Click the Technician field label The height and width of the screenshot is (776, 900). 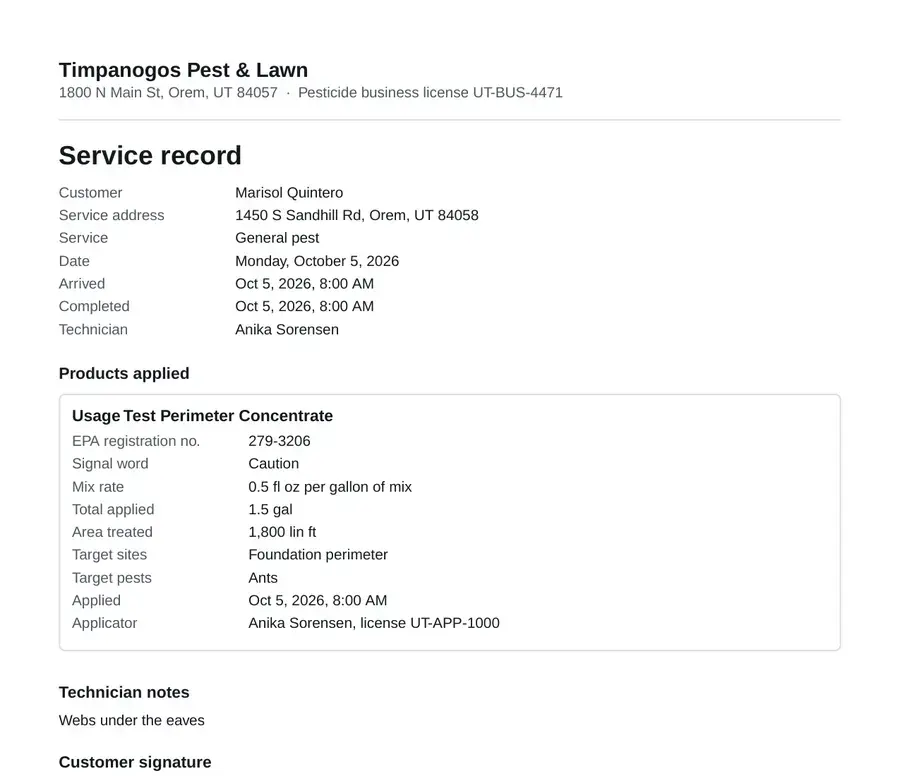[x=93, y=329]
